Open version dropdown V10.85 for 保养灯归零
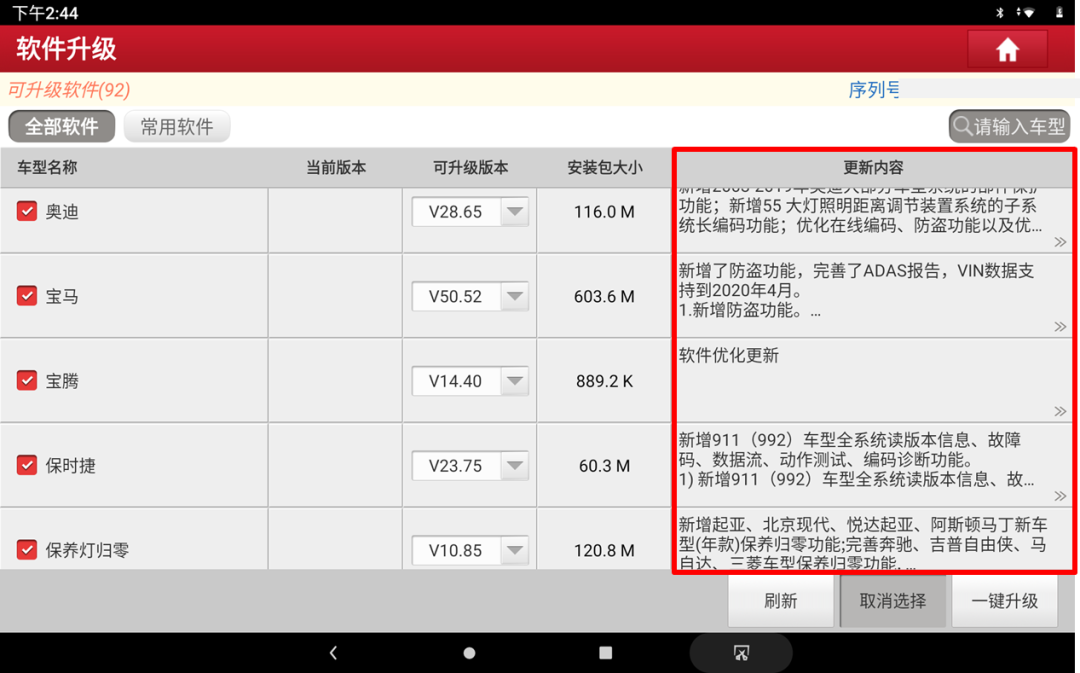The width and height of the screenshot is (1080, 673). click(x=470, y=550)
